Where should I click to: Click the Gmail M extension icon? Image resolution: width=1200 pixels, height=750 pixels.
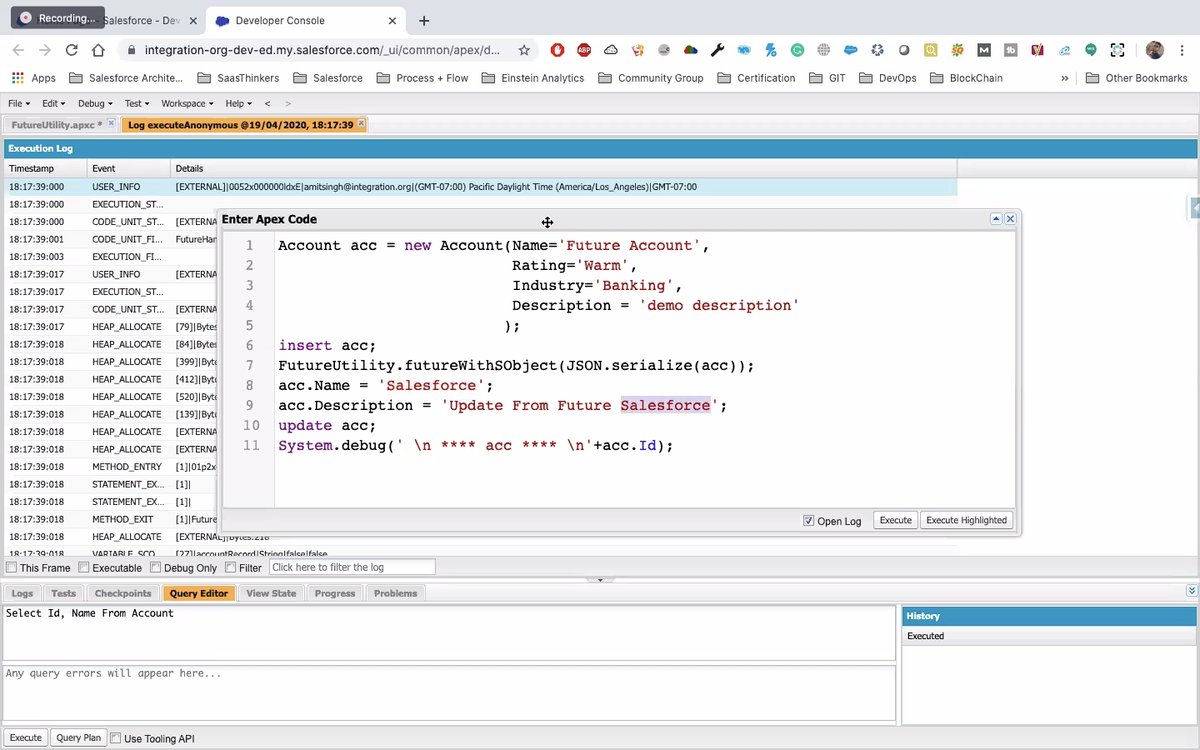coord(984,50)
